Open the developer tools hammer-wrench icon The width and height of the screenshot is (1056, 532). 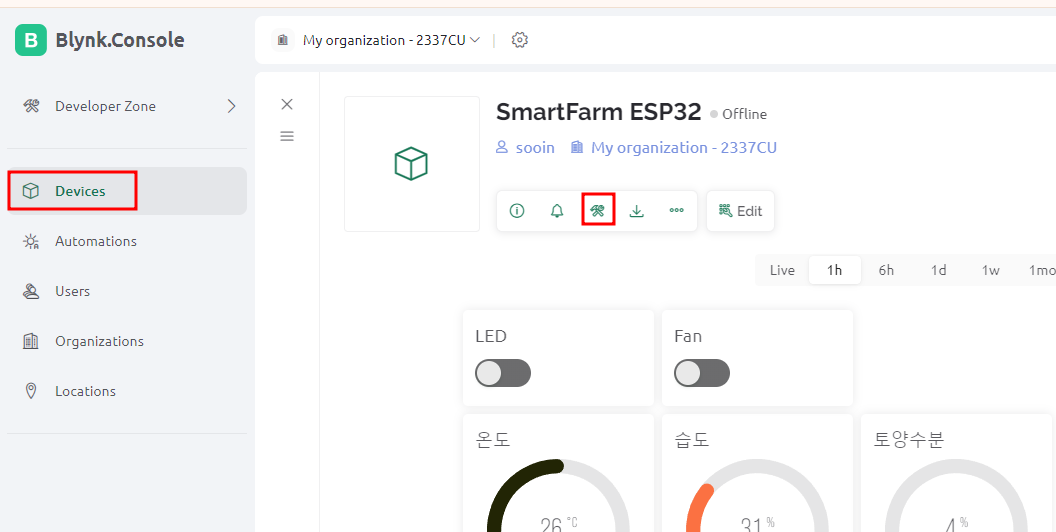tap(597, 211)
